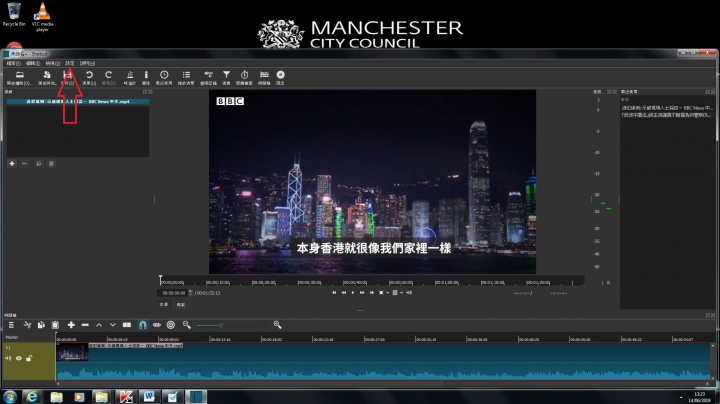
Task: Open the Recent clock icon panel
Action: tap(164, 75)
